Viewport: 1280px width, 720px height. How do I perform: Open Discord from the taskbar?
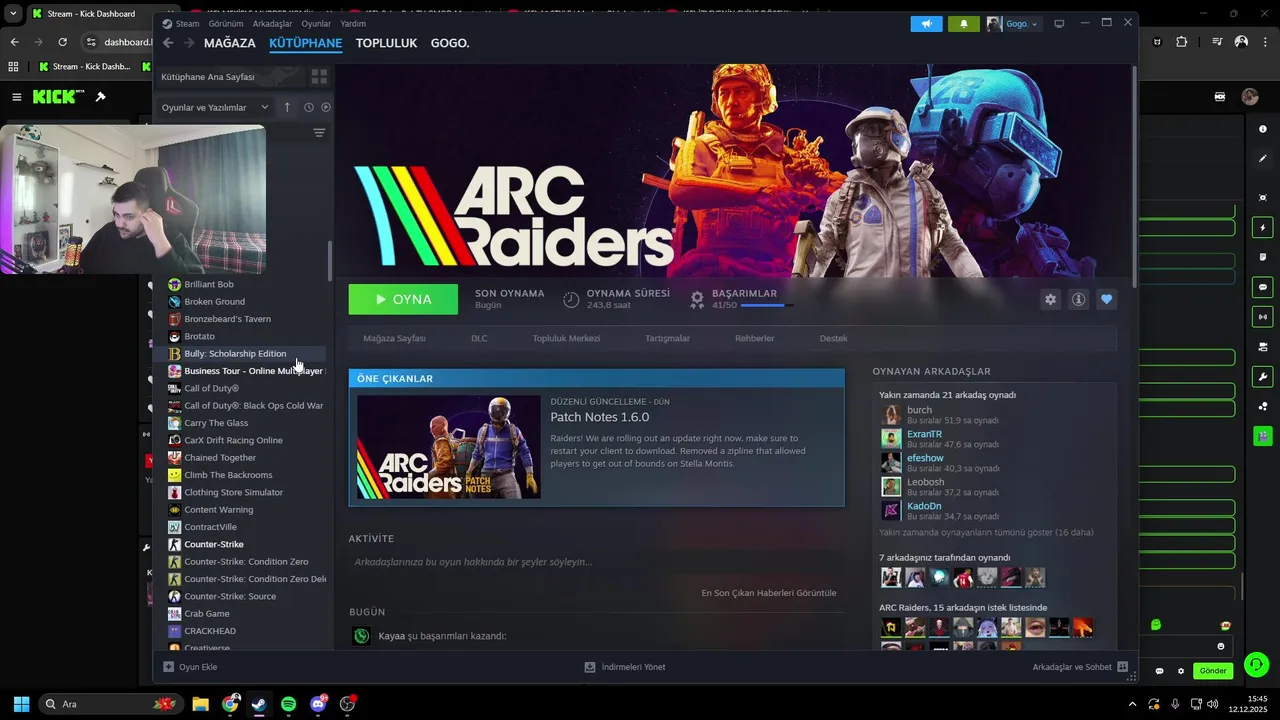point(318,704)
